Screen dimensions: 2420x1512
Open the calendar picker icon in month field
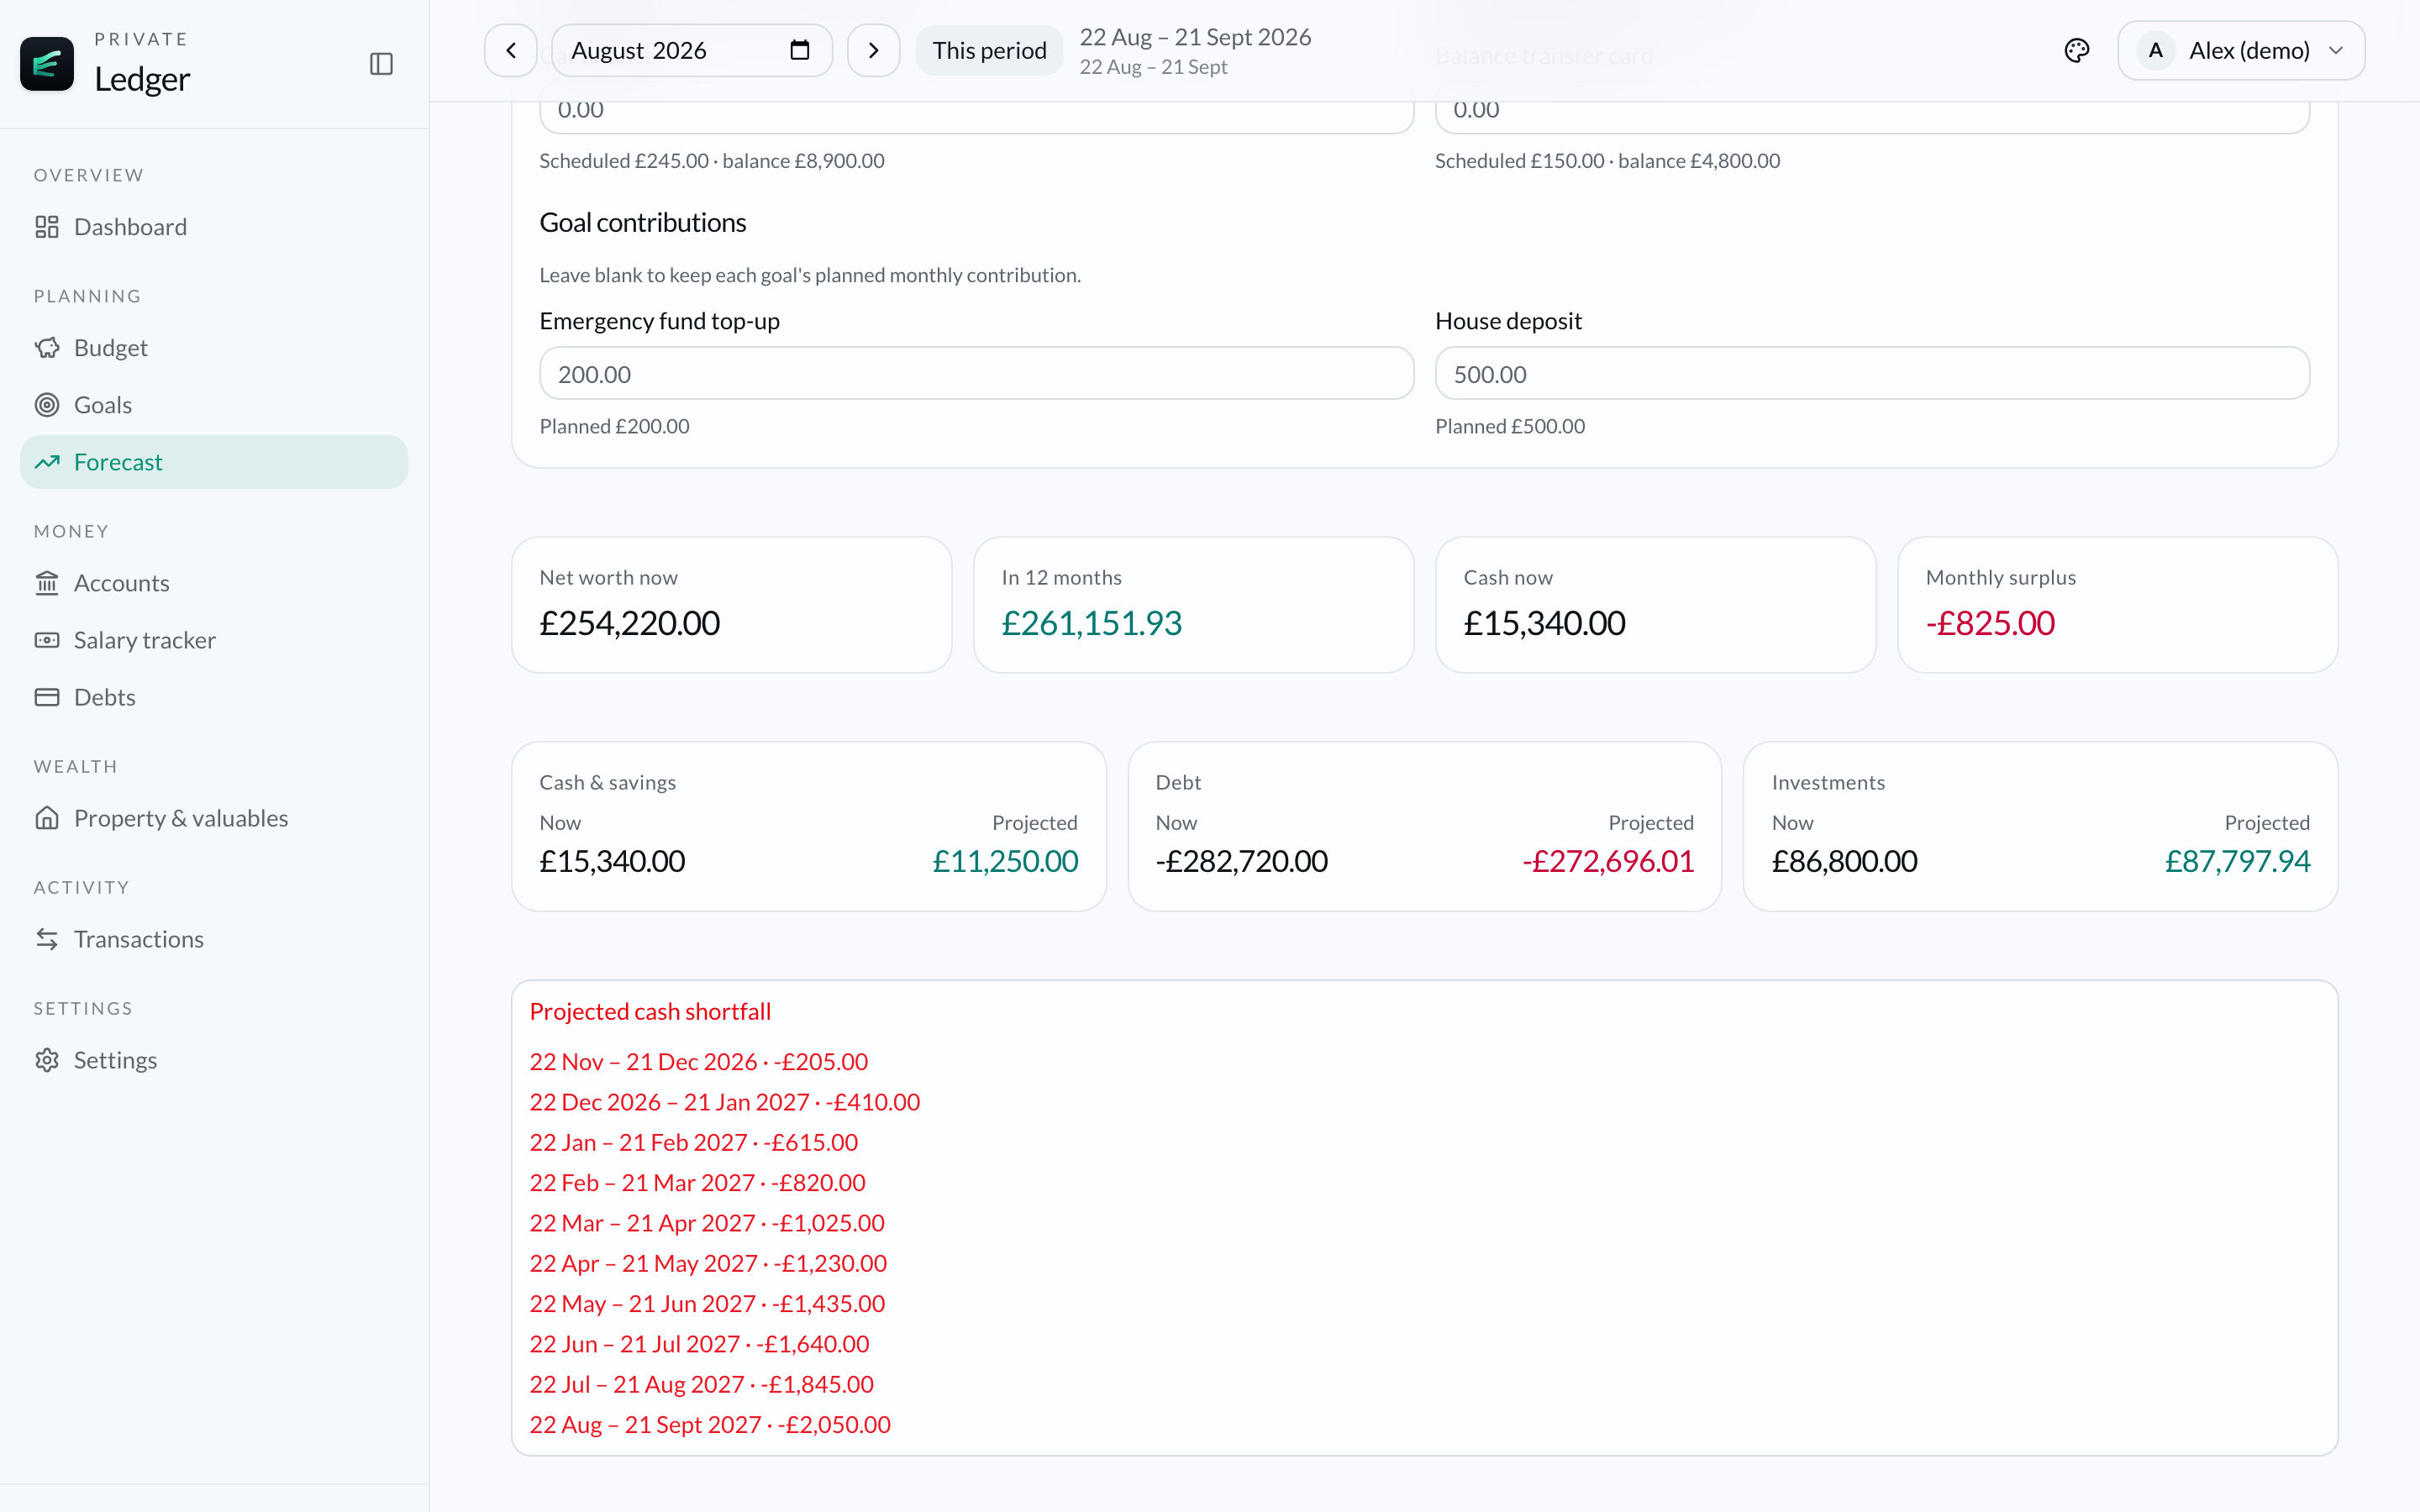coord(799,50)
